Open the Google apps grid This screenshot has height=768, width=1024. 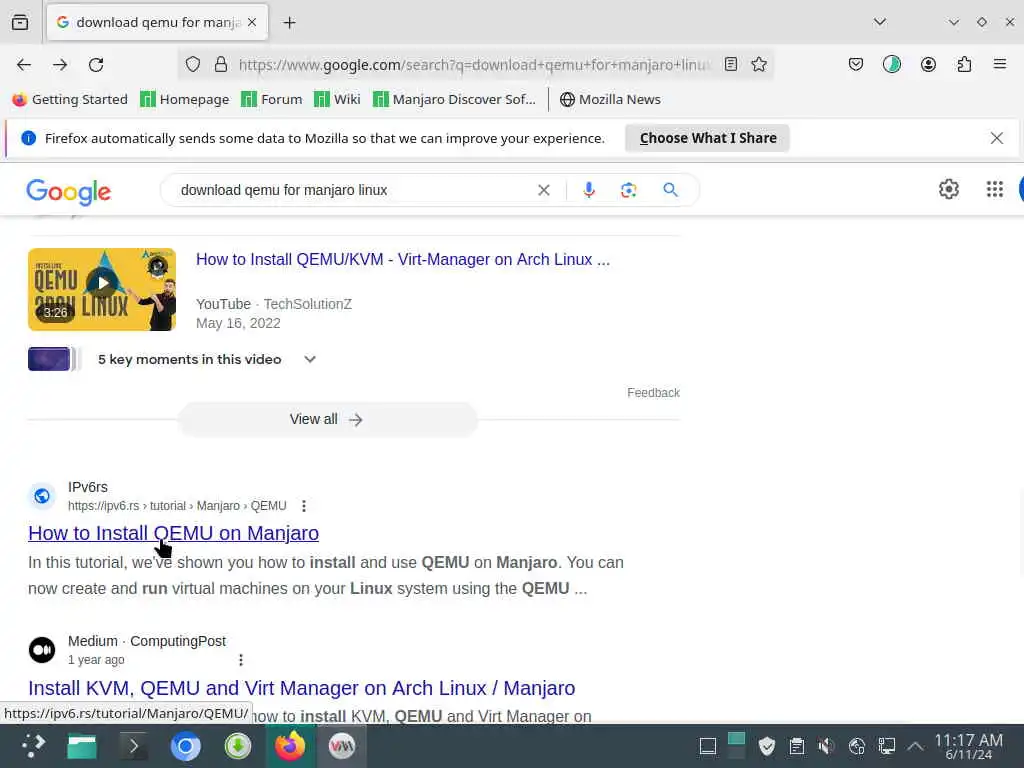click(x=994, y=189)
